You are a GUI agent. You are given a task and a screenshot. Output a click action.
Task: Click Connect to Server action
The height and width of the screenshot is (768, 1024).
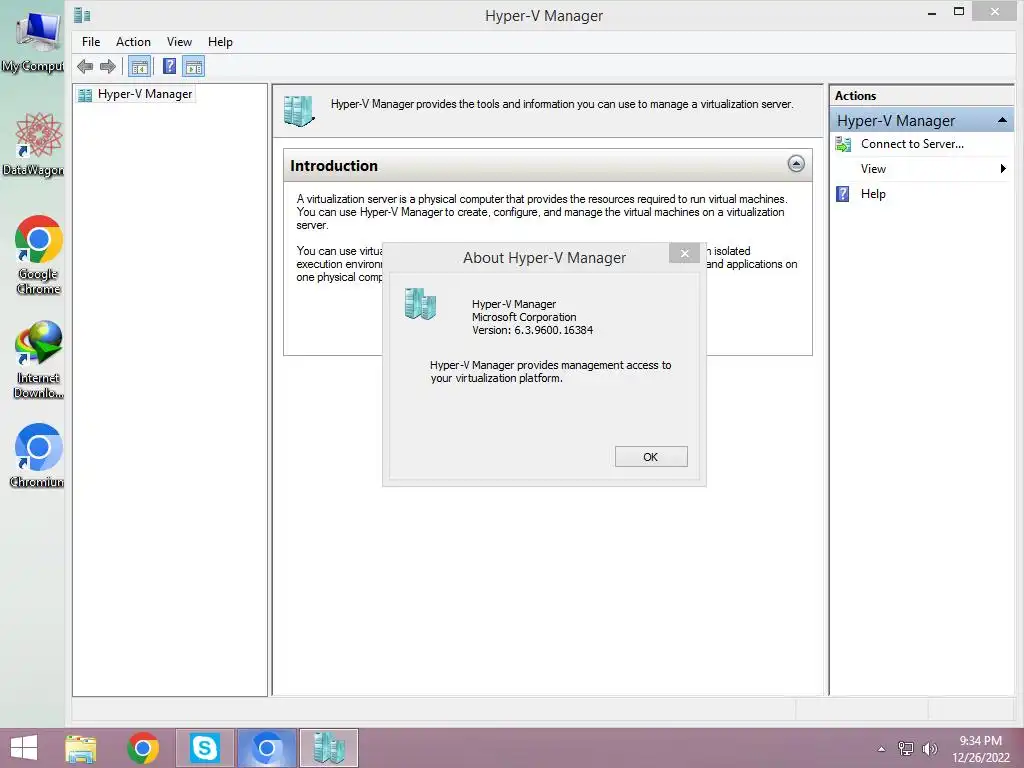[x=912, y=144]
